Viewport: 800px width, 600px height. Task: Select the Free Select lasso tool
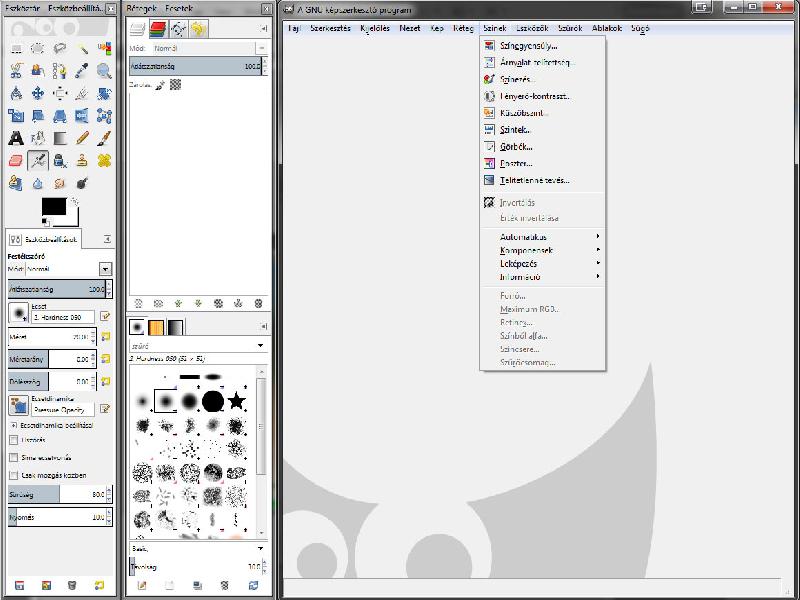click(x=60, y=49)
